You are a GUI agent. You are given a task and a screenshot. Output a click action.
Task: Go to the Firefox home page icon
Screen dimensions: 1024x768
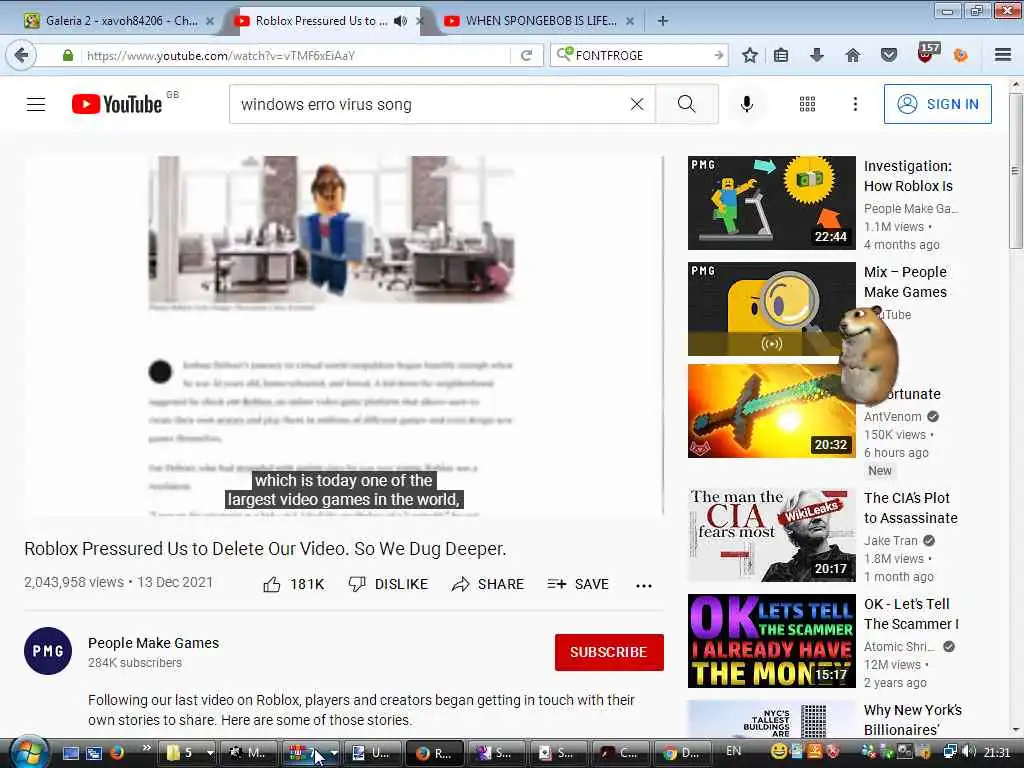(x=852, y=56)
